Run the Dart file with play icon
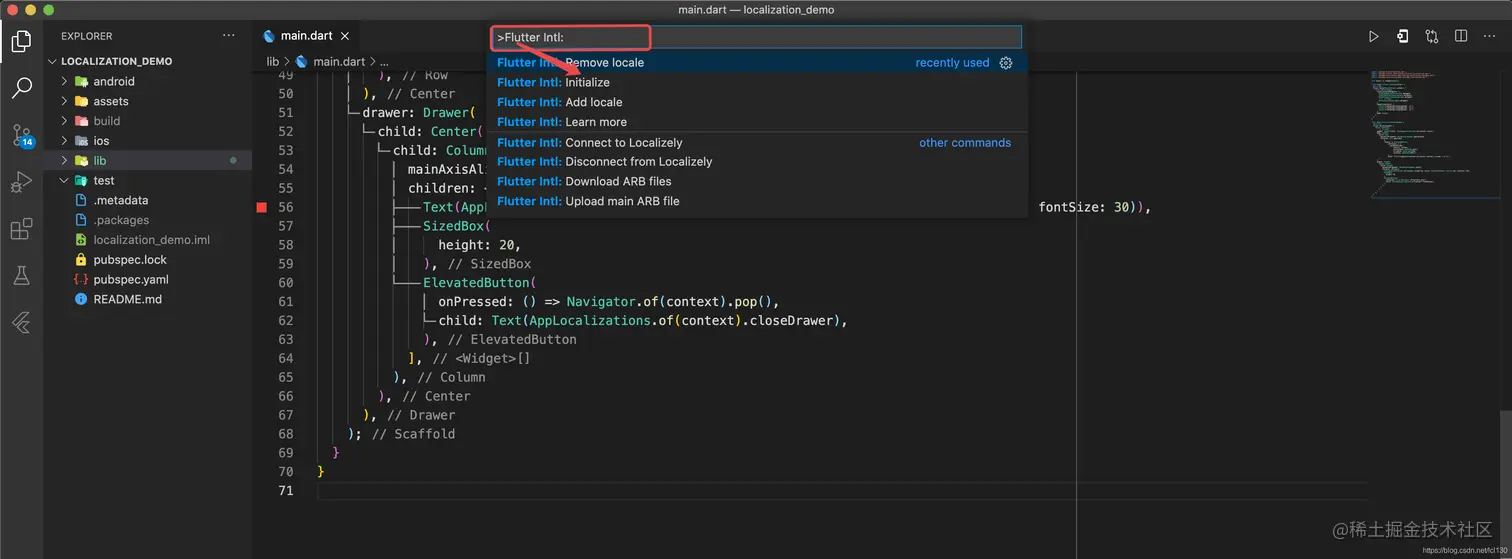The width and height of the screenshot is (1512, 559). tap(1373, 36)
